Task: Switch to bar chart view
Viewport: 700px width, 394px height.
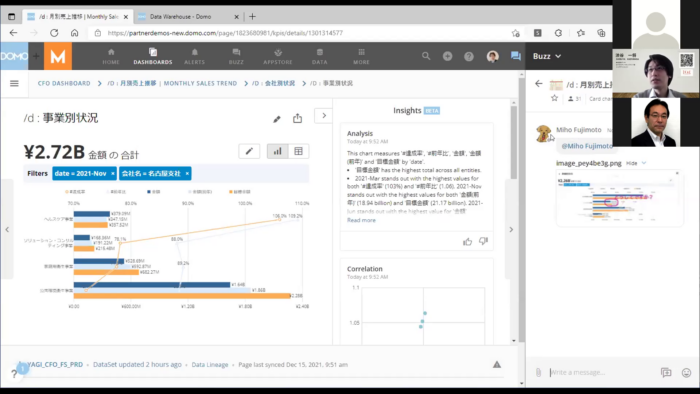Action: click(x=277, y=151)
